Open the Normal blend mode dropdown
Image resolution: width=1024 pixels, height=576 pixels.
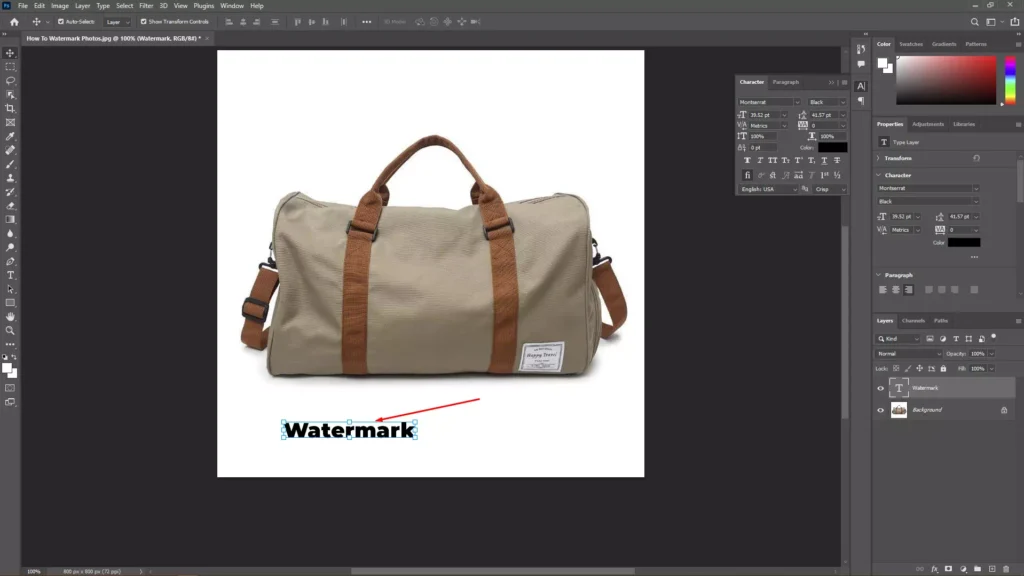click(908, 354)
